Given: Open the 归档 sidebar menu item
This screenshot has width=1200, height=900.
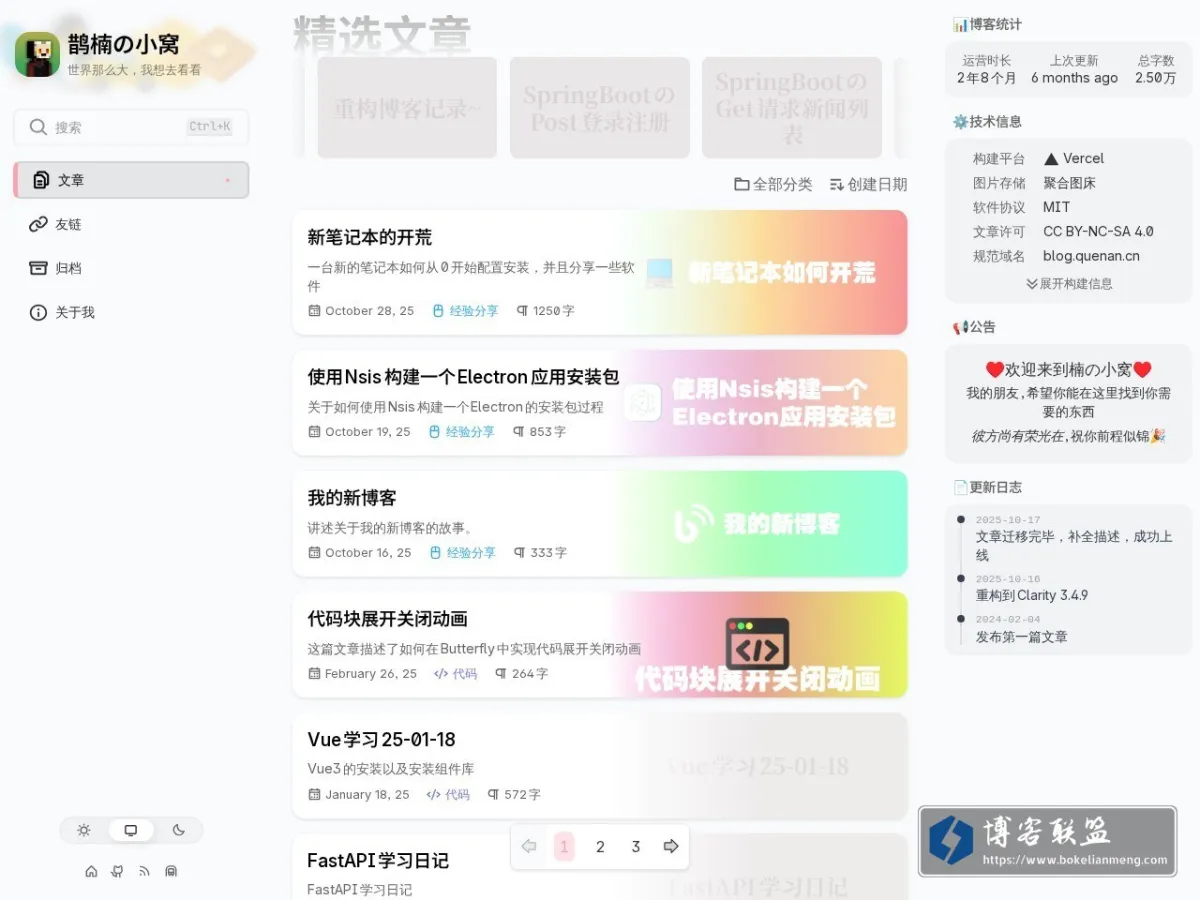Looking at the screenshot, I should pyautogui.click(x=131, y=268).
